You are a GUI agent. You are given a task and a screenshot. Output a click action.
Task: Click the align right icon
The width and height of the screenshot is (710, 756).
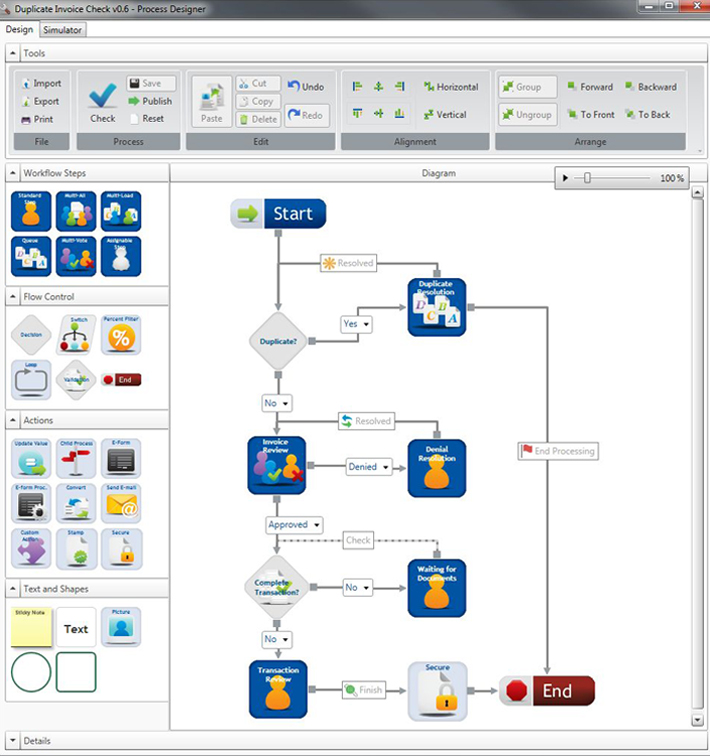pyautogui.click(x=400, y=86)
